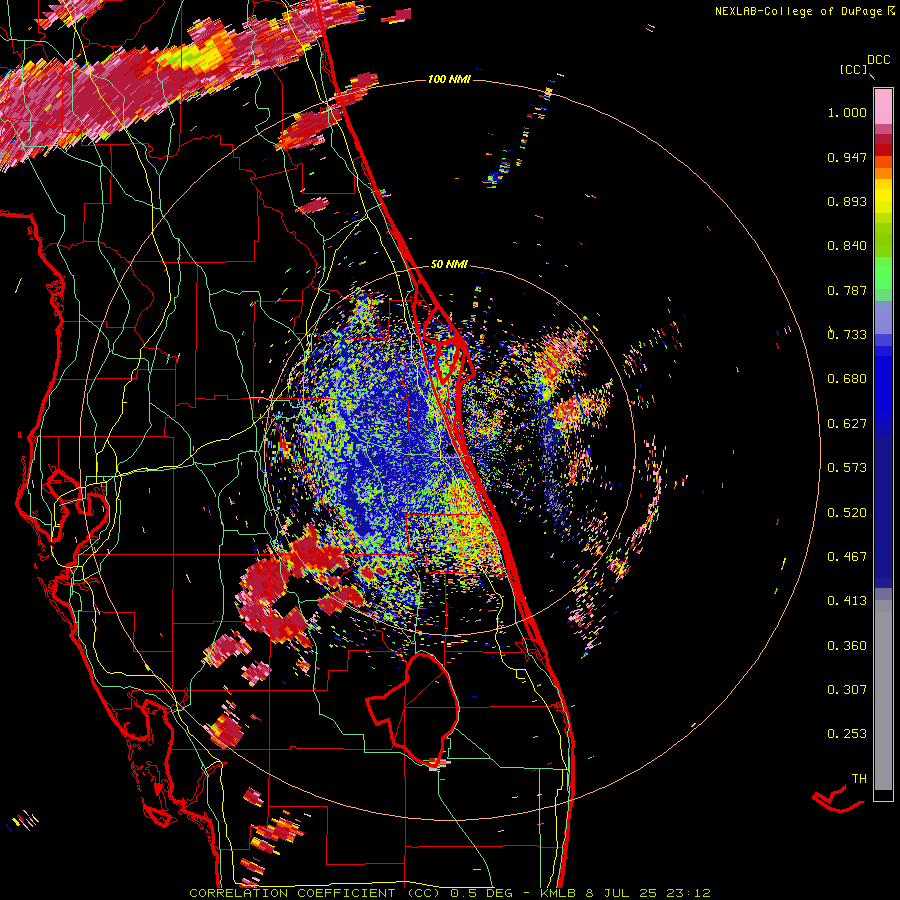The width and height of the screenshot is (900, 900).
Task: Click the [CC] label above color scale
Action: pos(853,69)
